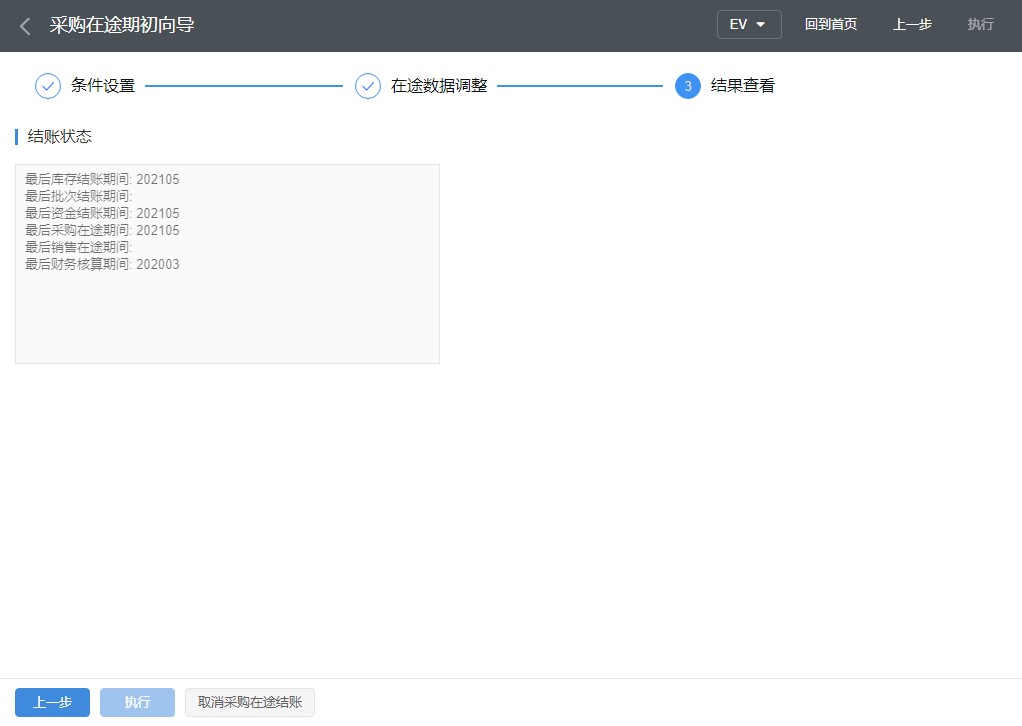This screenshot has height=726, width=1022.
Task: Click the 在途数据调整 step label
Action: point(439,86)
